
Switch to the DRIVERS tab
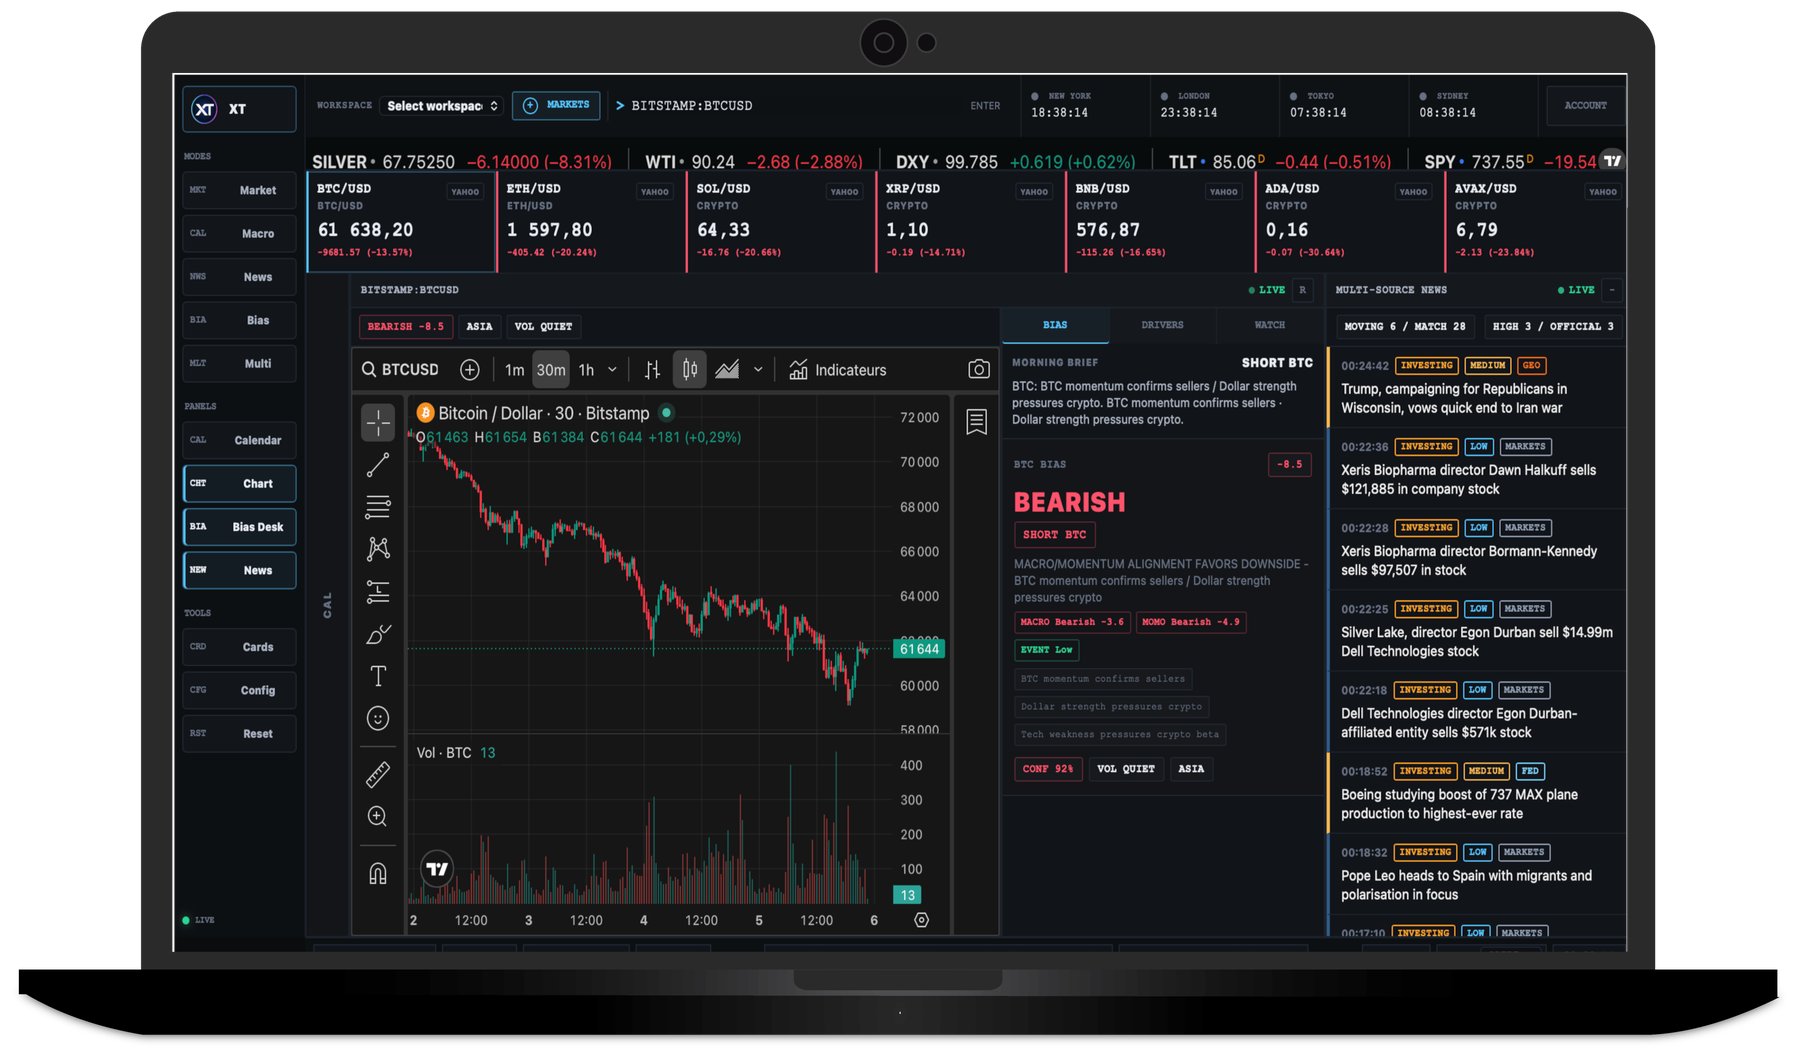point(1162,325)
